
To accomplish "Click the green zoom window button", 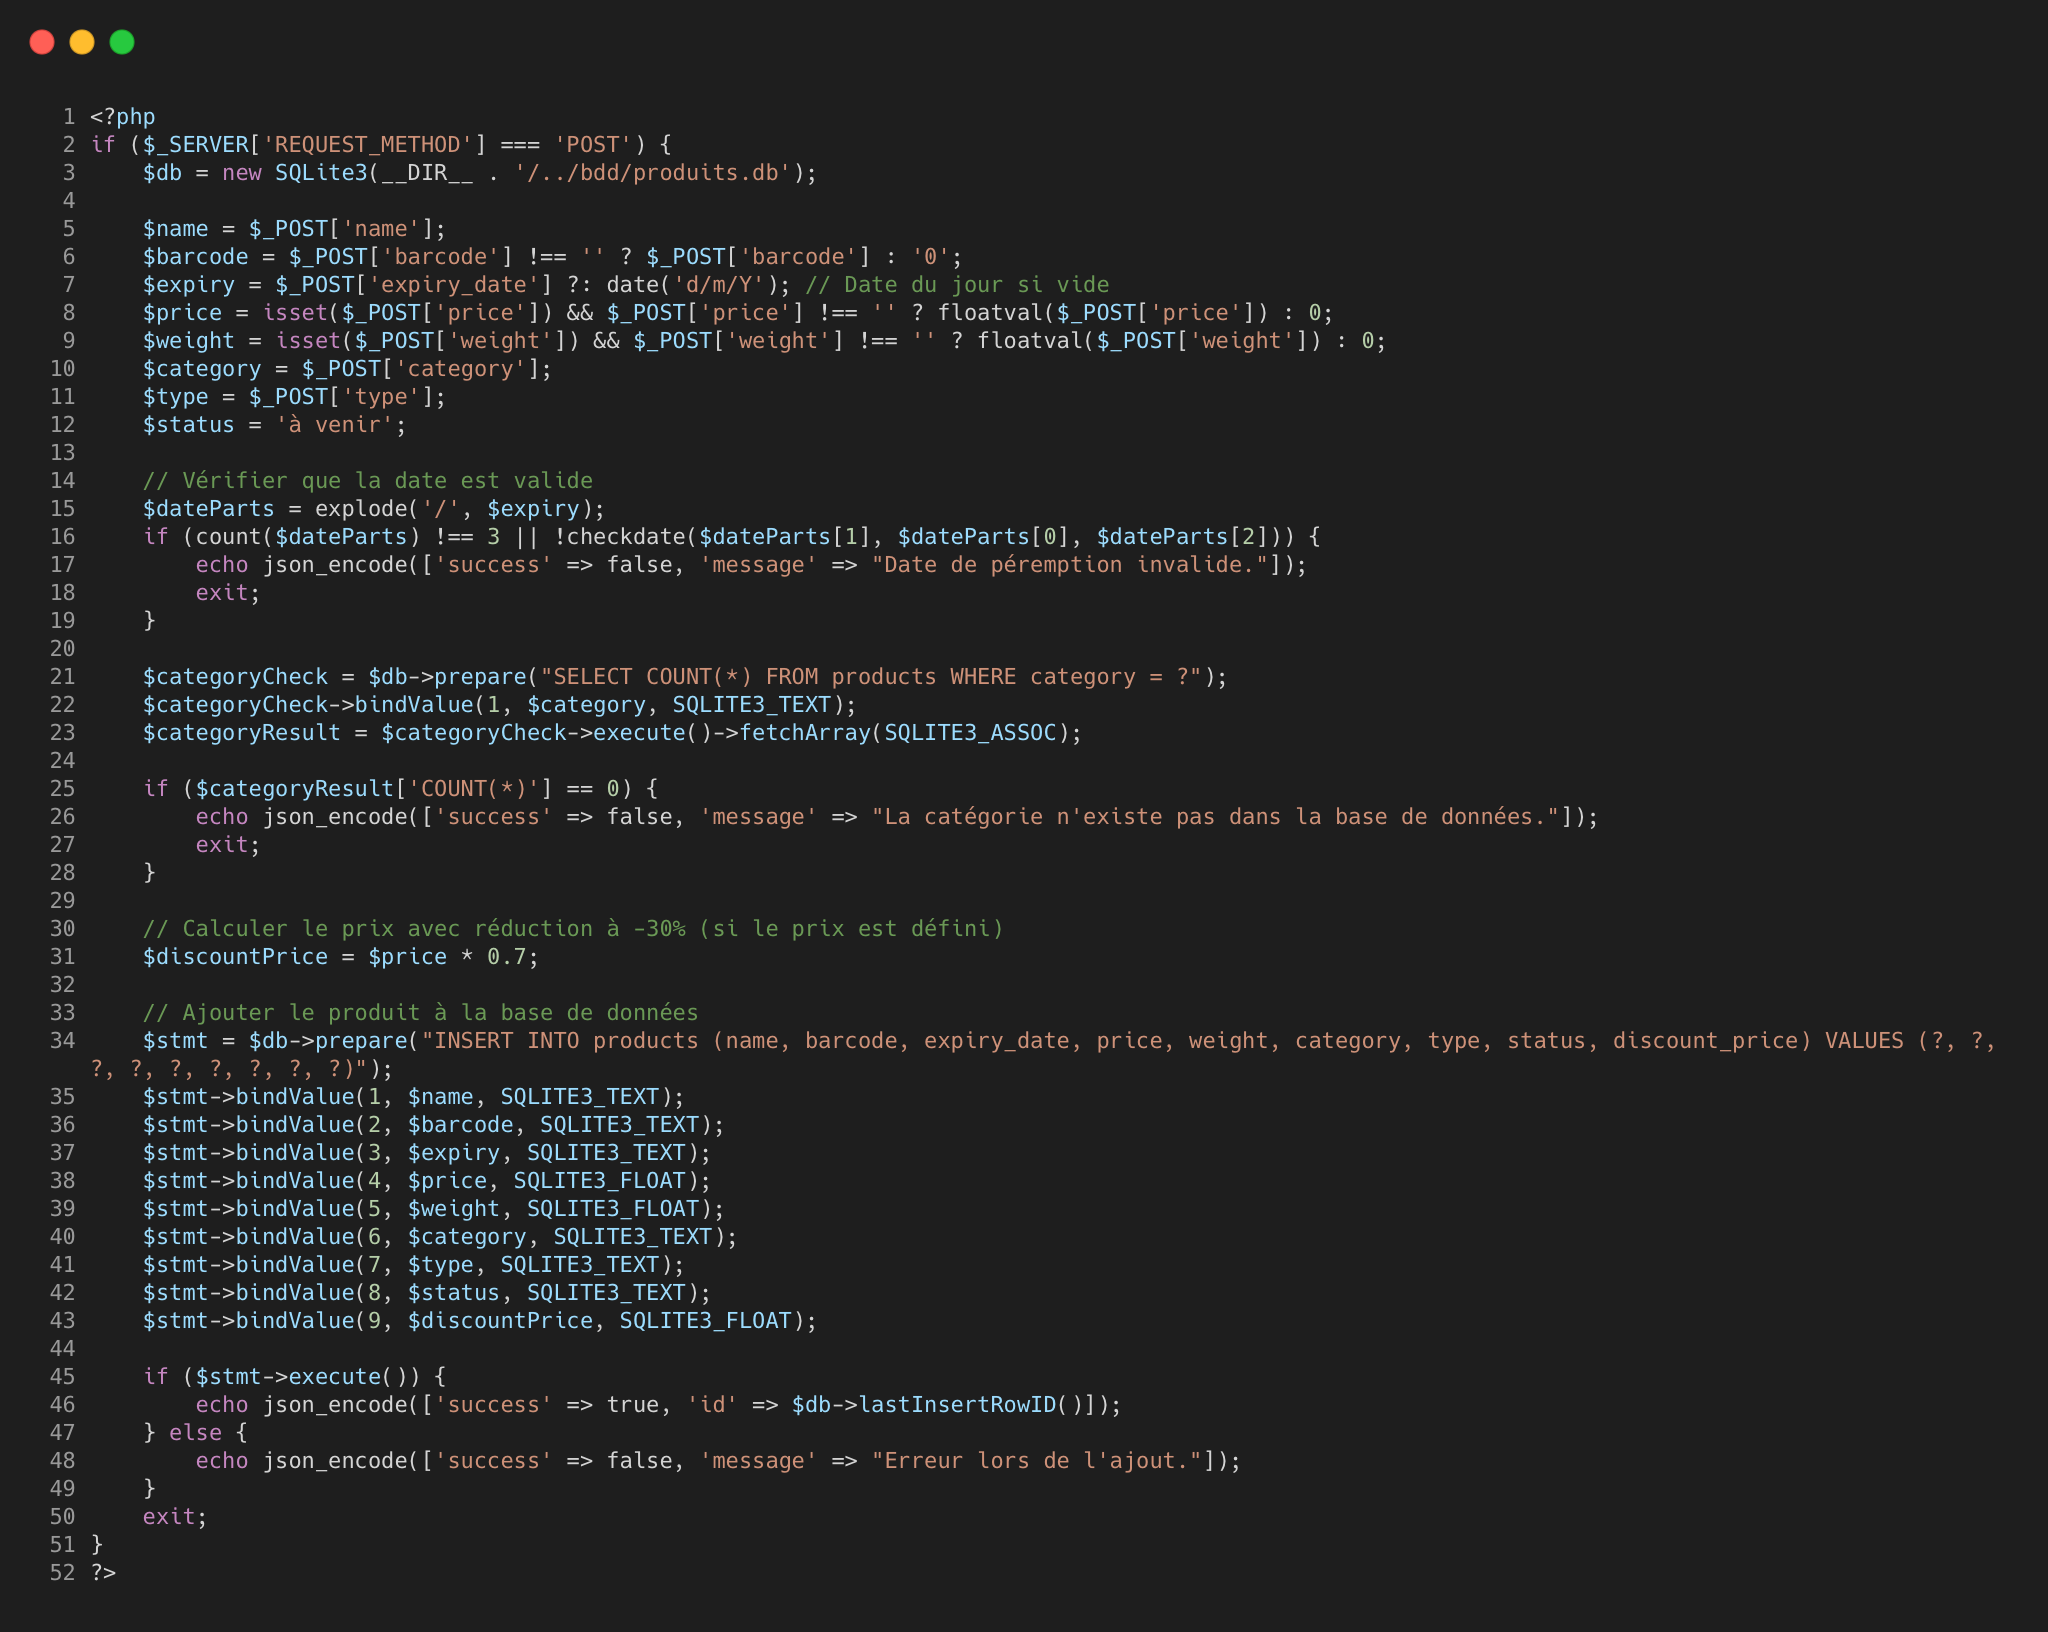I will click(122, 42).
